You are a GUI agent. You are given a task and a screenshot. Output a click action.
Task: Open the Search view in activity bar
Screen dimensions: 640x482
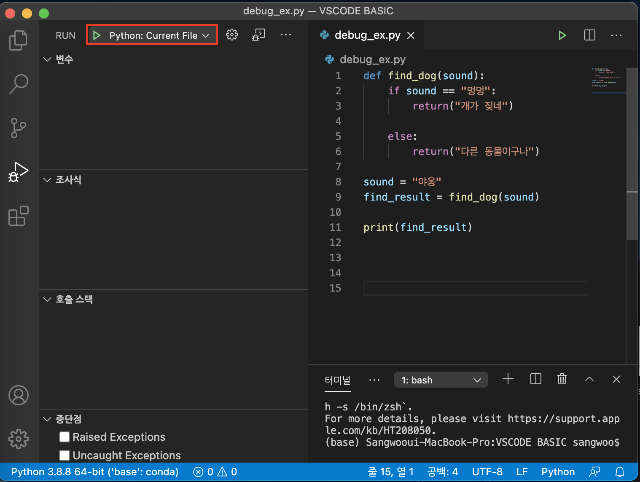tap(18, 84)
